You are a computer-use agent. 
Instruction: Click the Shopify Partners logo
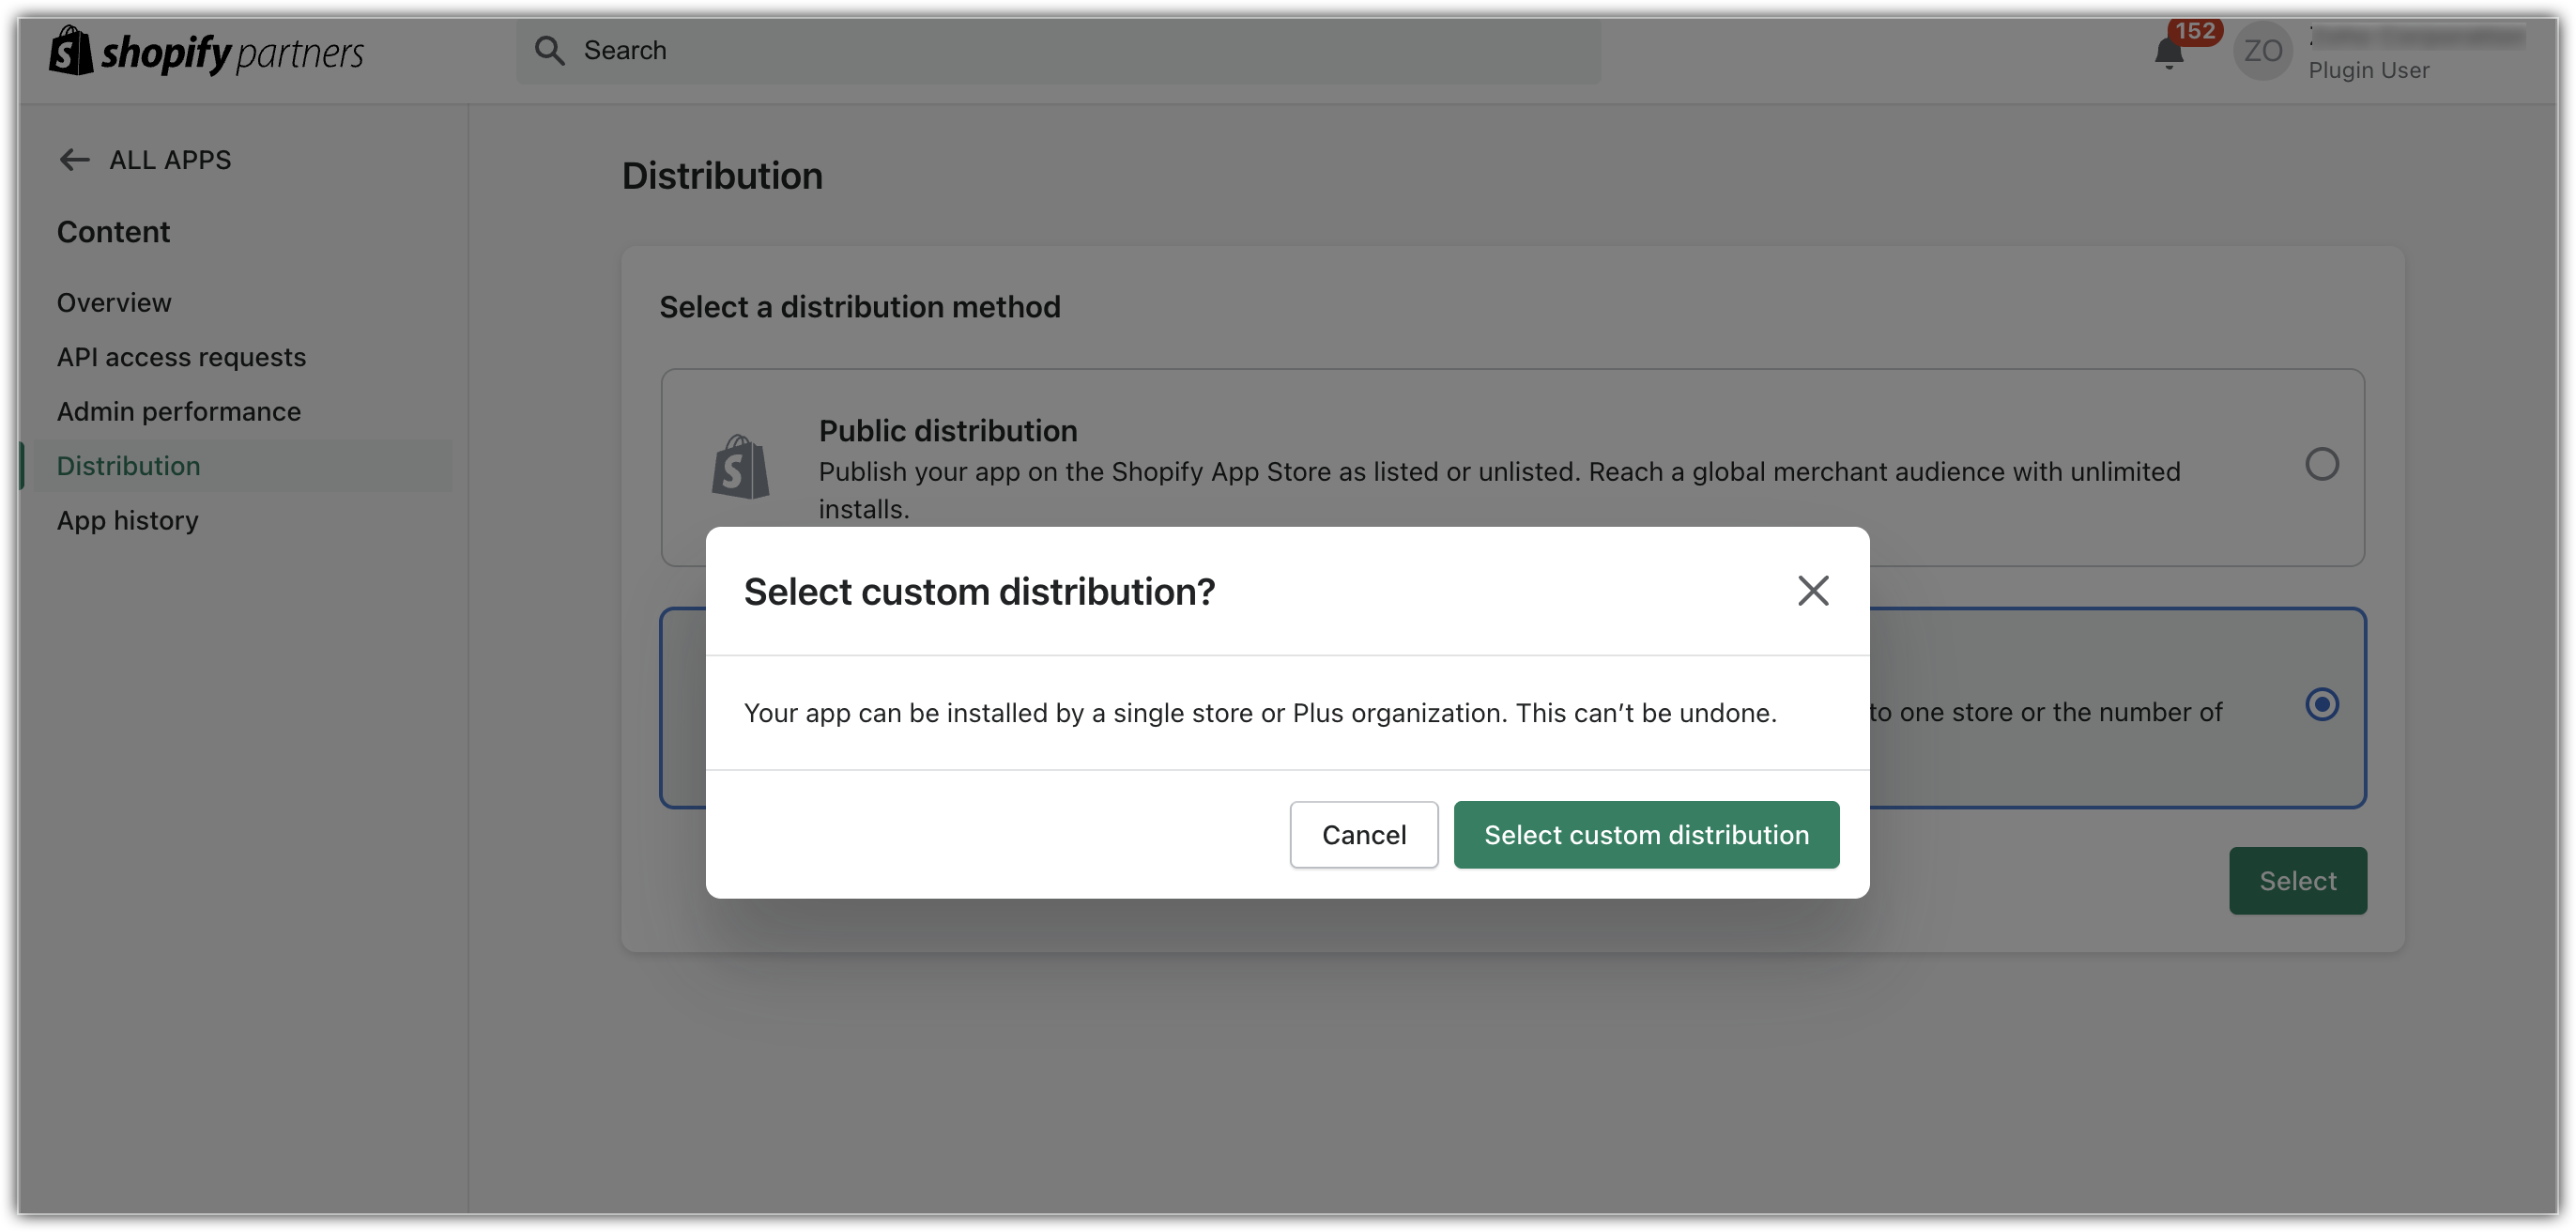coord(206,51)
